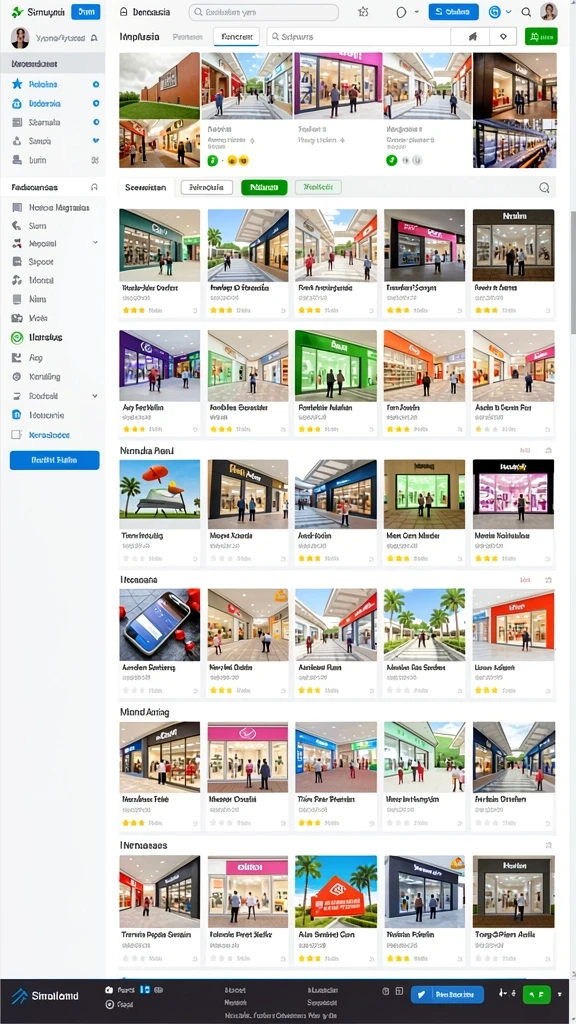
Task: Select the phone icon item in the sidebar
Action: 29,225
